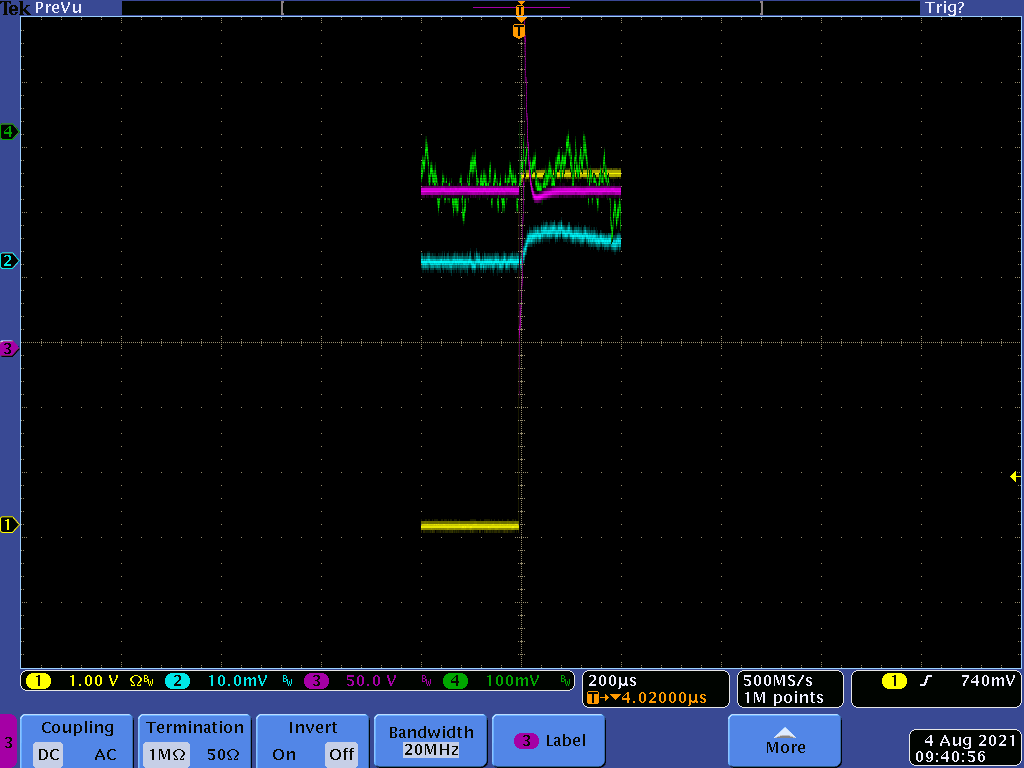The width and height of the screenshot is (1024, 768).
Task: Click the date and time display
Action: pyautogui.click(x=963, y=748)
